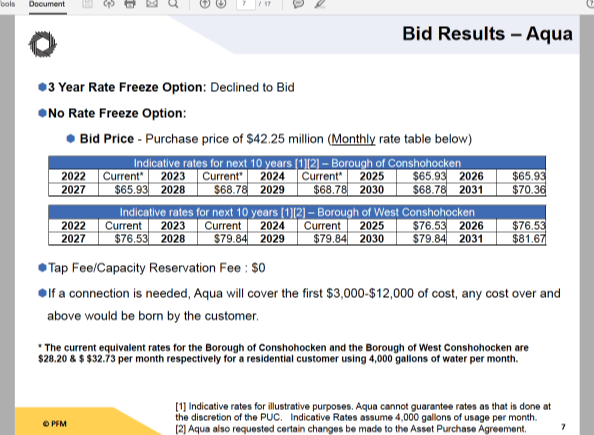Image resolution: width=594 pixels, height=435 pixels.
Task: Add a comment with speech bubble icon
Action: point(299,4)
